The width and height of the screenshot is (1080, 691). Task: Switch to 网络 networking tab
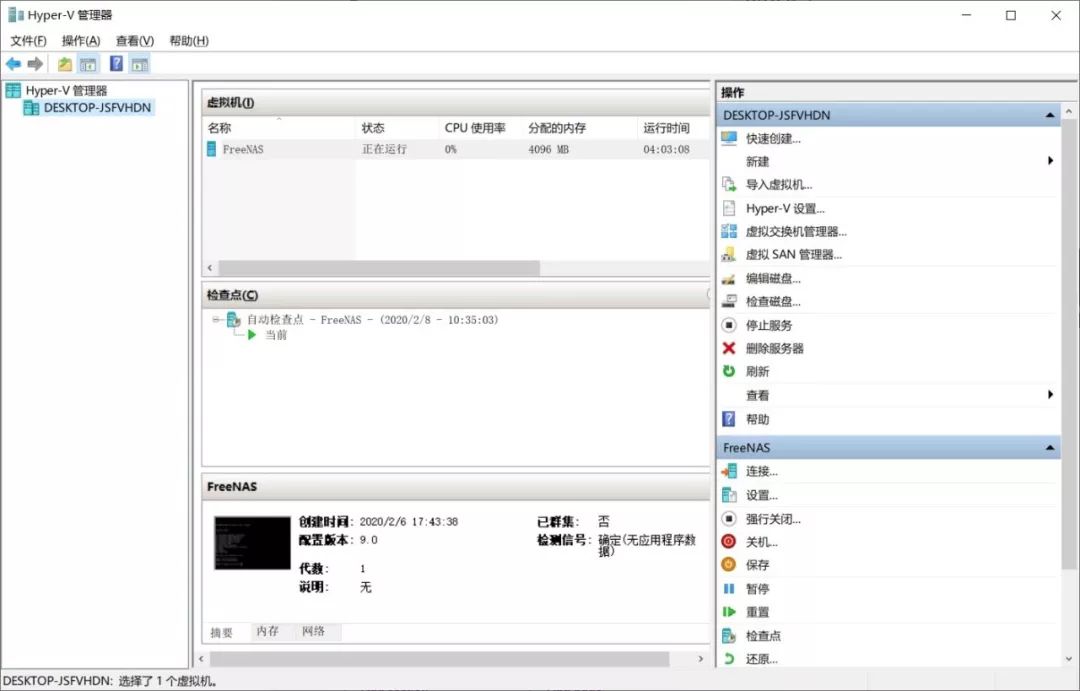(313, 631)
